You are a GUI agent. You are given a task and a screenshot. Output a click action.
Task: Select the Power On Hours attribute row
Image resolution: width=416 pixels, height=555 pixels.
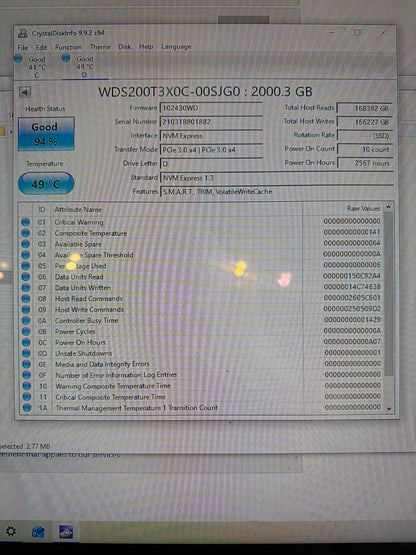[x=202, y=342]
